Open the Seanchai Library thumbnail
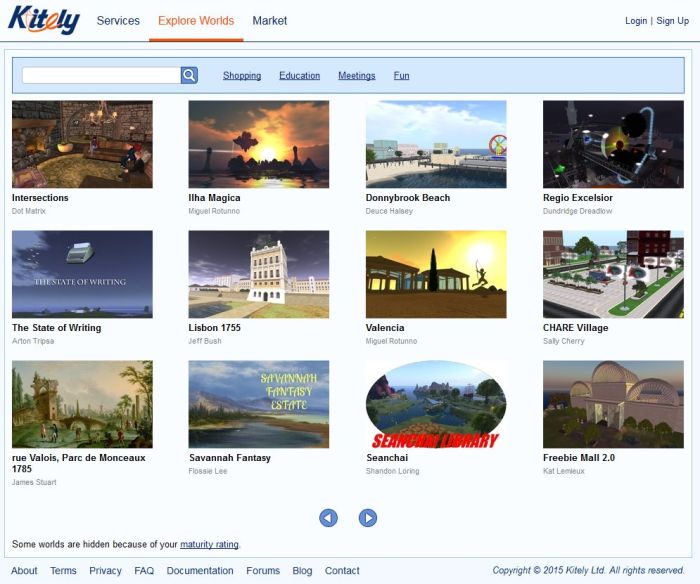 [x=436, y=404]
